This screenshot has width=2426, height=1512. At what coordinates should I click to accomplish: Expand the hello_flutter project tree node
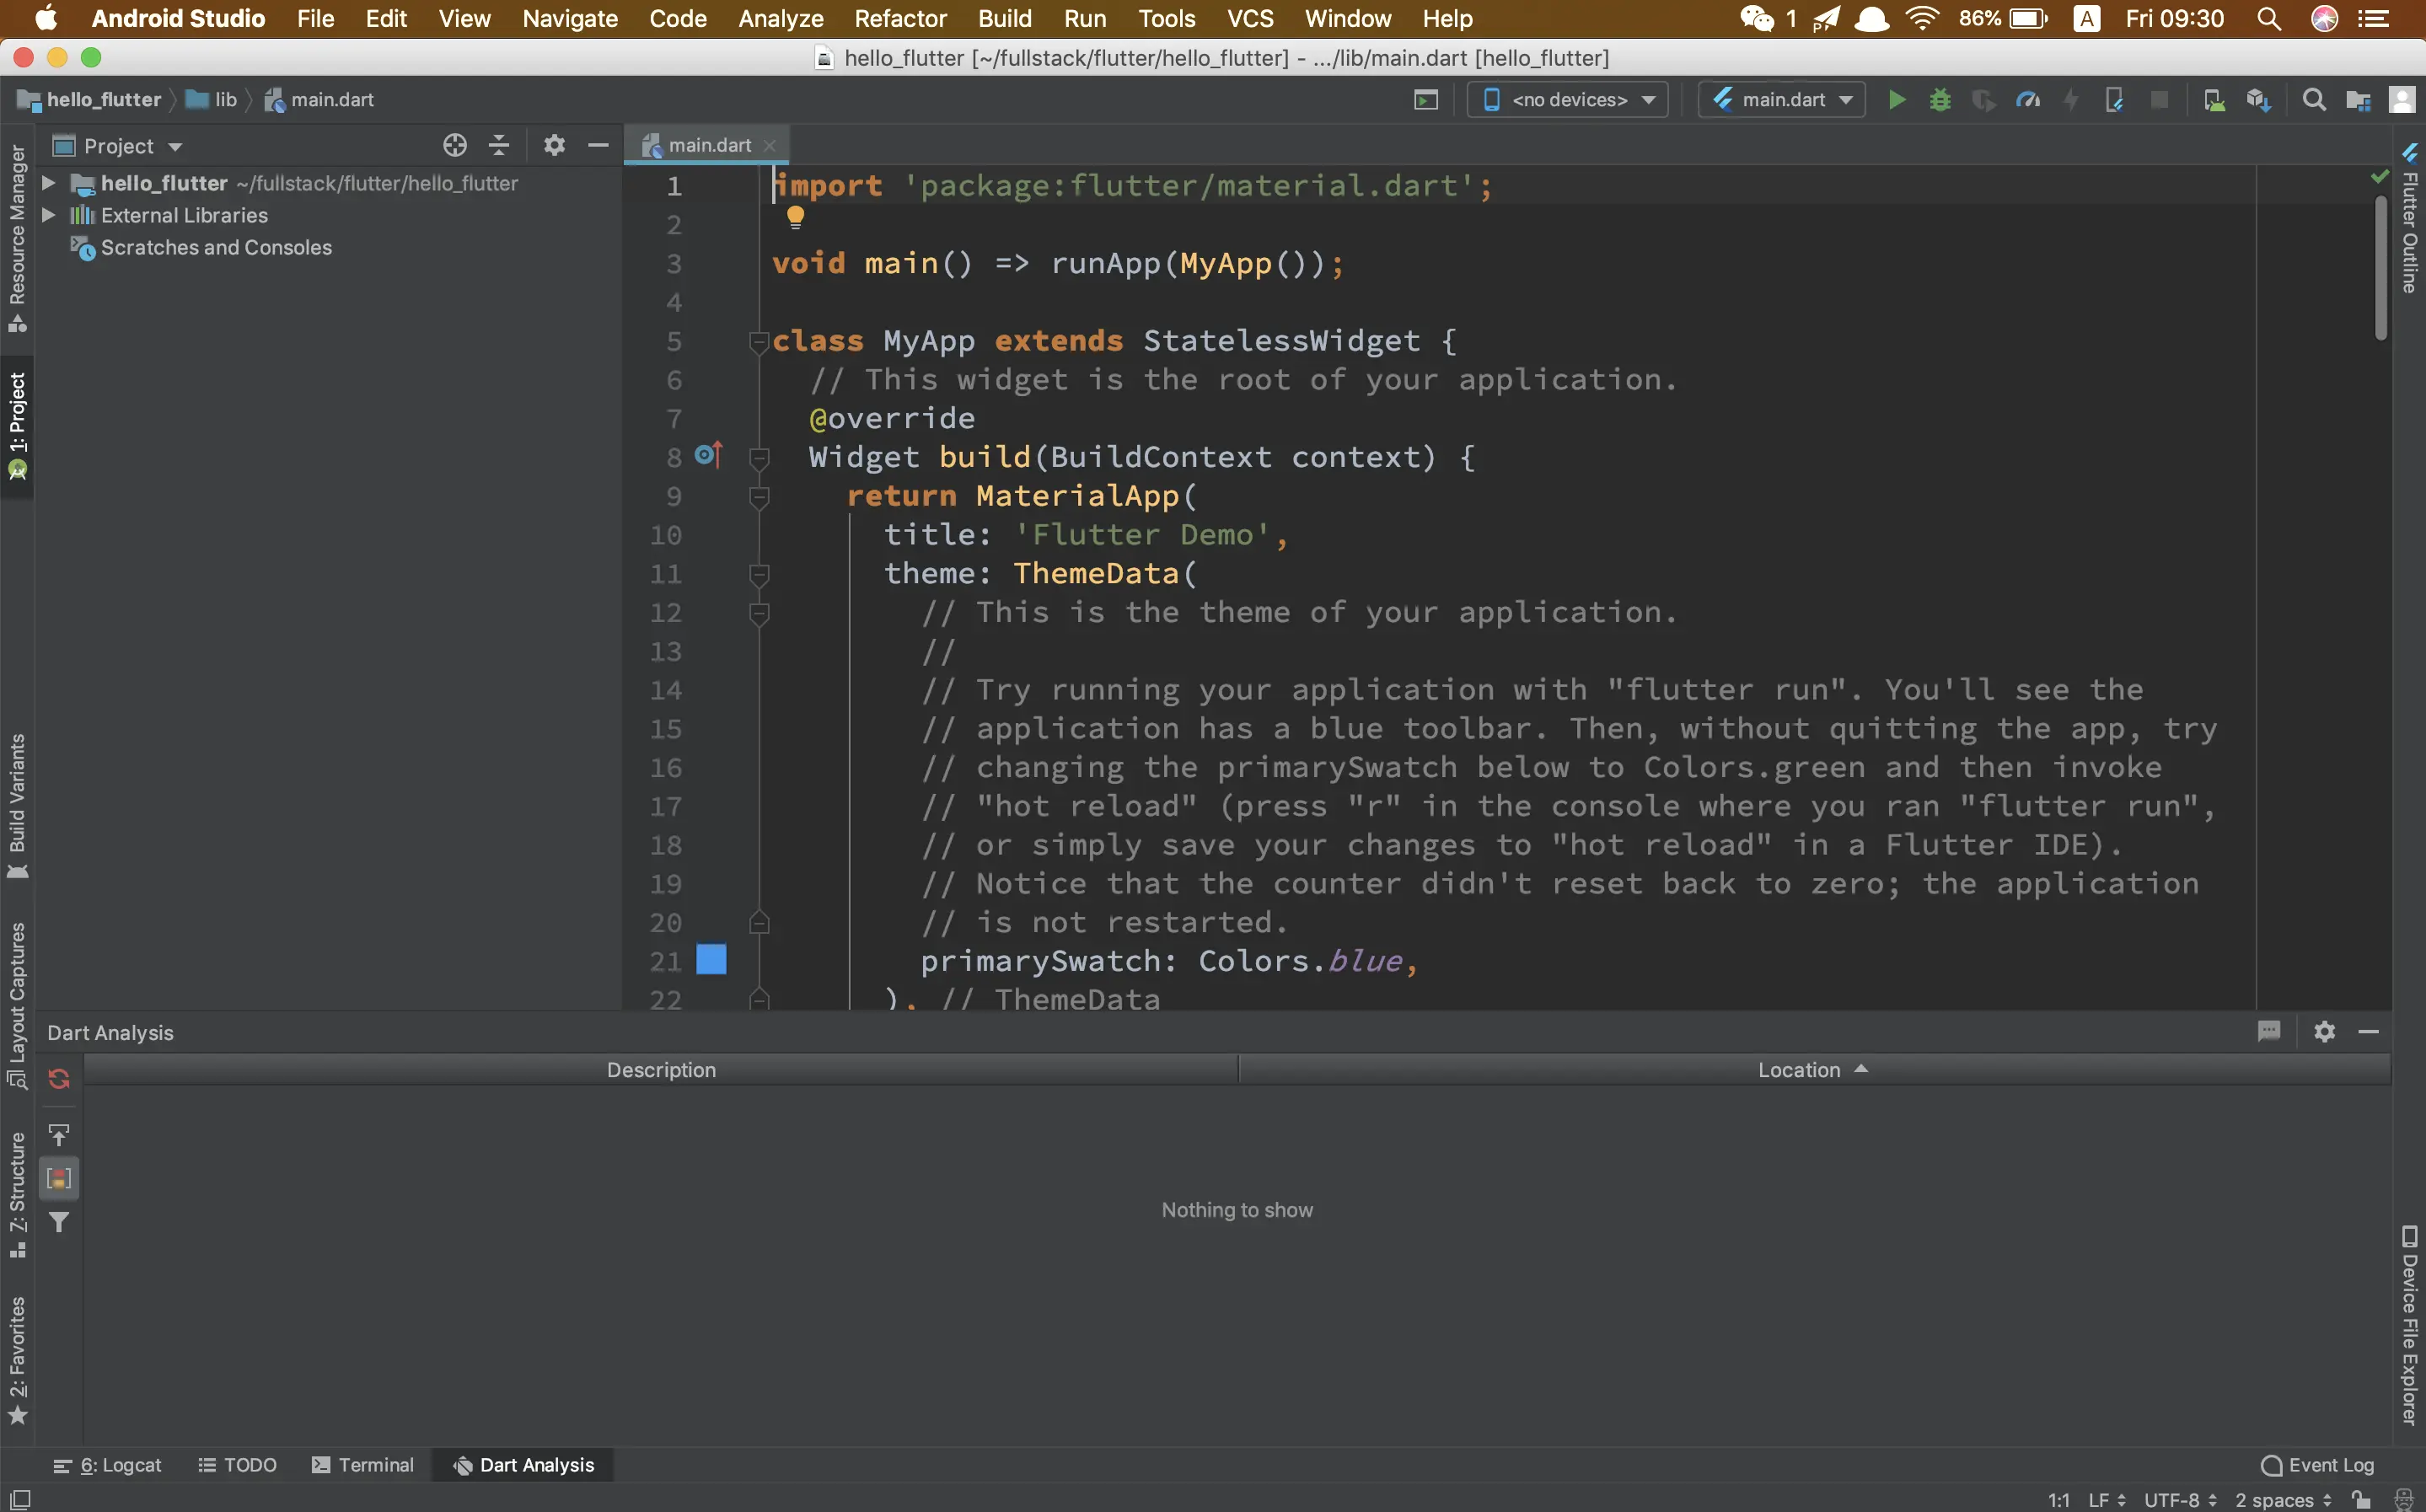click(x=48, y=183)
